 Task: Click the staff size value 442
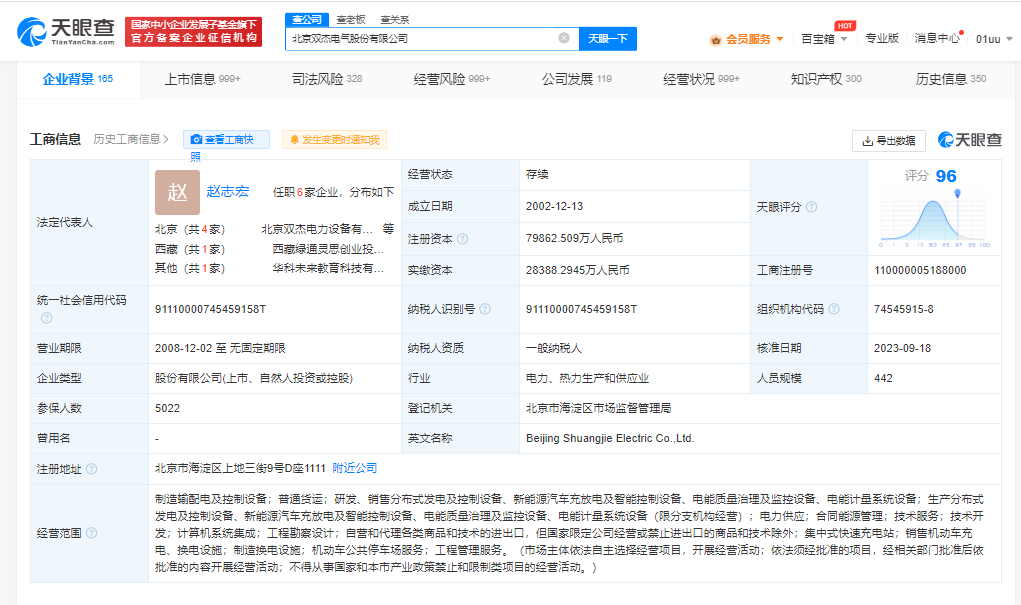coord(884,378)
